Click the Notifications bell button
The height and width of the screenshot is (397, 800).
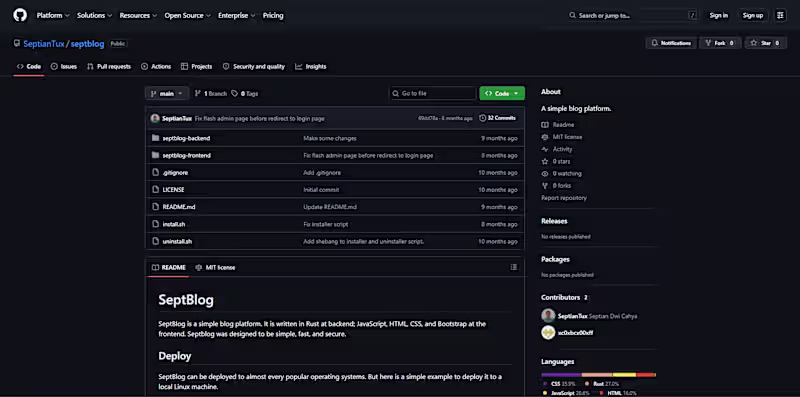point(671,43)
